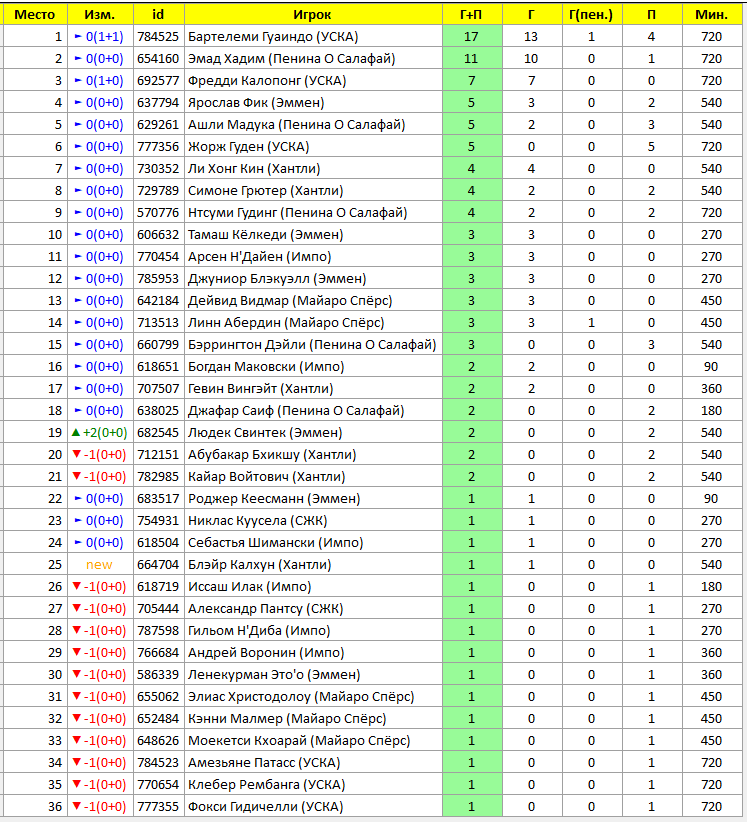Select player Себастья Шимански (Импо)
The height and width of the screenshot is (822, 747).
pyautogui.click(x=276, y=543)
